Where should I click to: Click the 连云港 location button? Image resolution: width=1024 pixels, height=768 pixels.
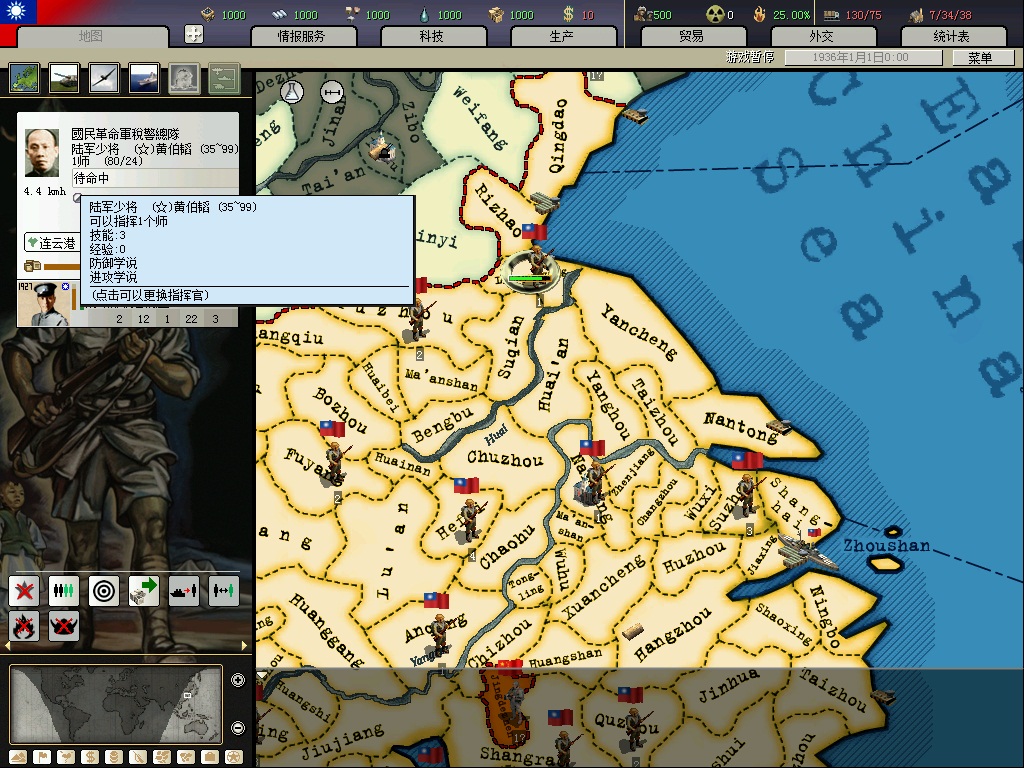(x=51, y=243)
